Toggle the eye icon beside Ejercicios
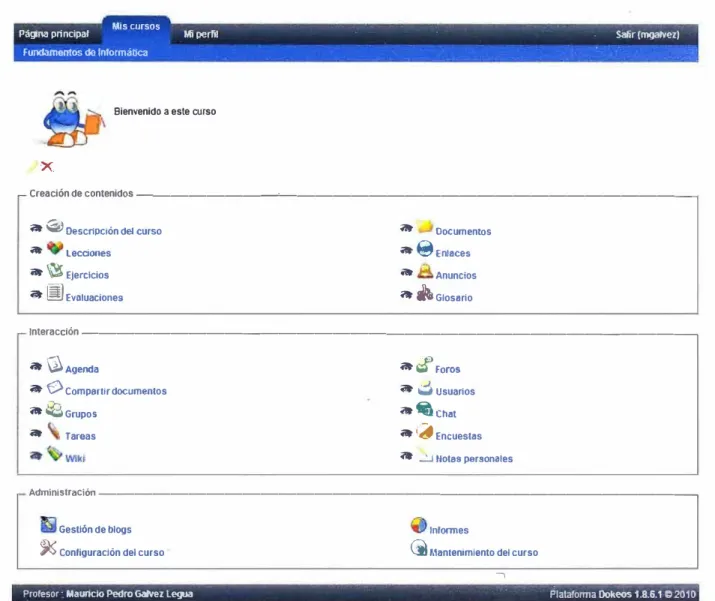 pyautogui.click(x=36, y=272)
